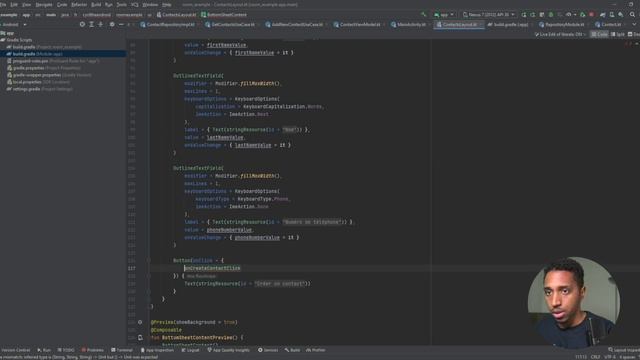
Task: Open the Layout Inspector tool window
Action: (624, 350)
